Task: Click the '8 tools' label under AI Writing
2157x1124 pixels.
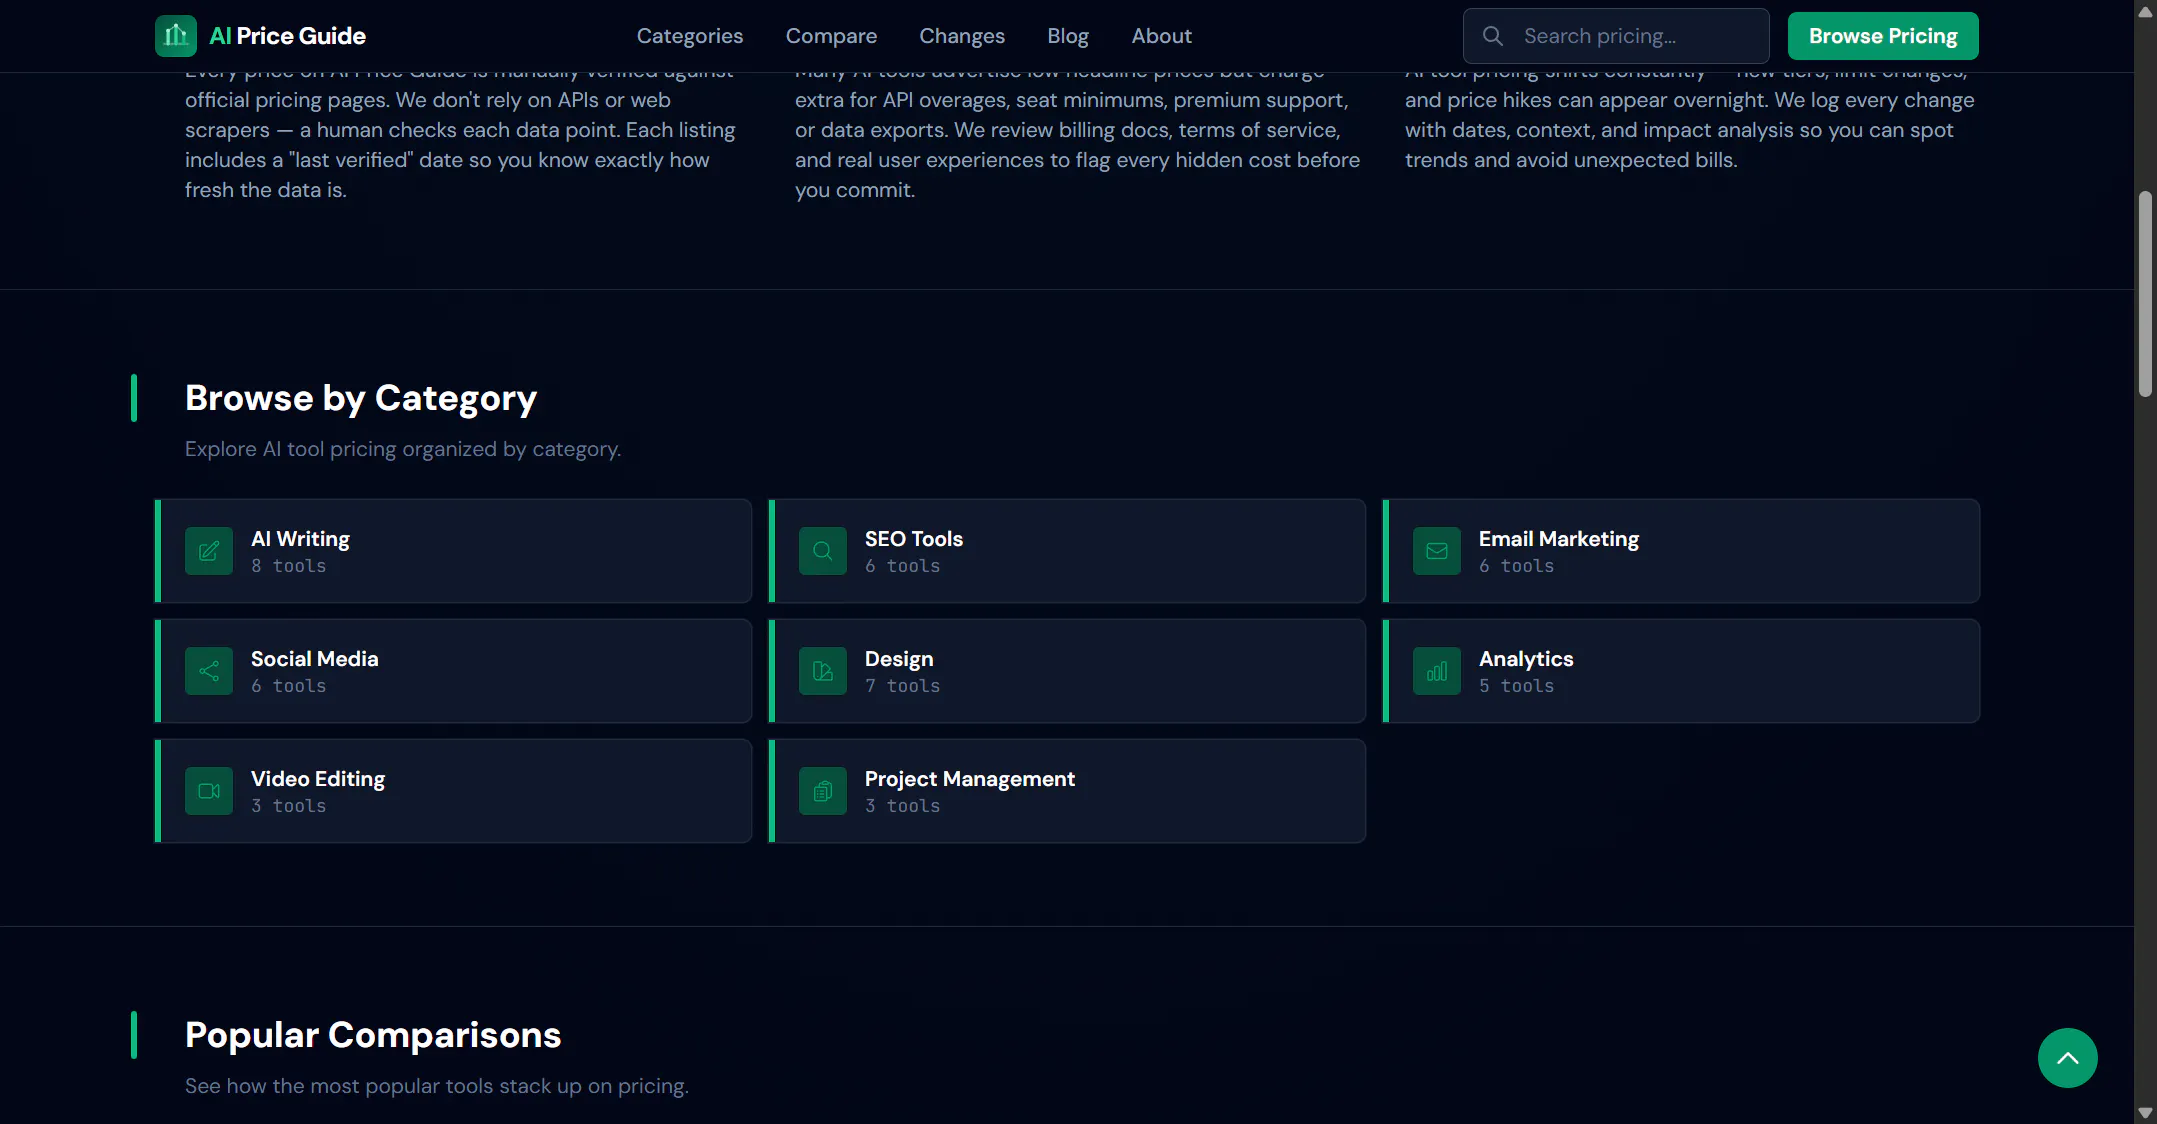Action: pos(289,566)
